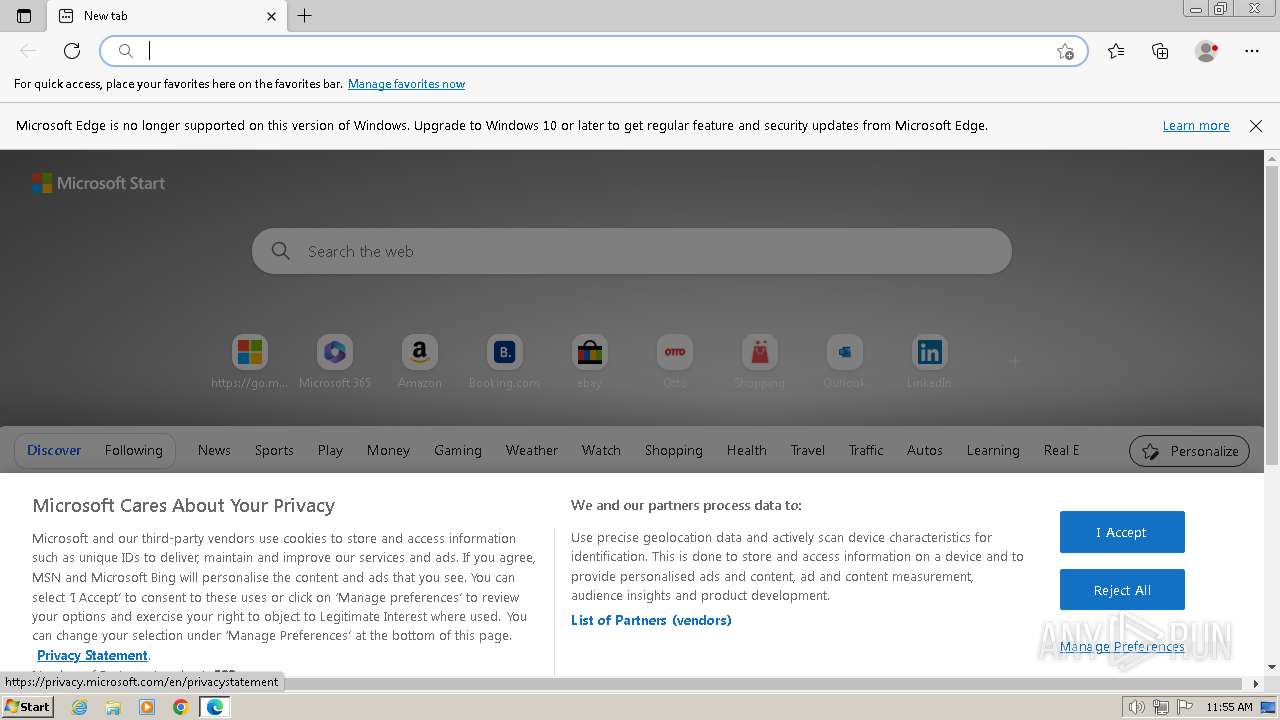Open the go.microsoft quick link tile

click(250, 362)
